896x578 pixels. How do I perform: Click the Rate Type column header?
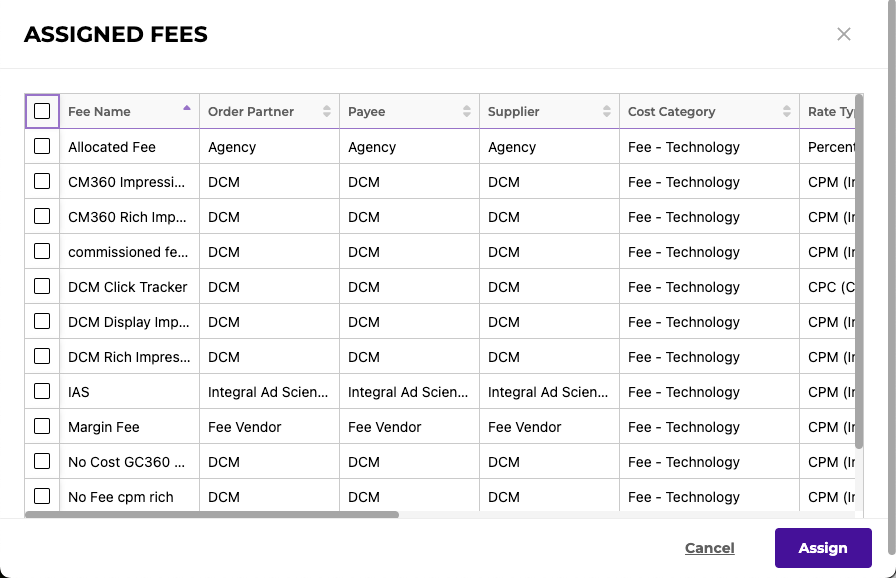(x=832, y=111)
